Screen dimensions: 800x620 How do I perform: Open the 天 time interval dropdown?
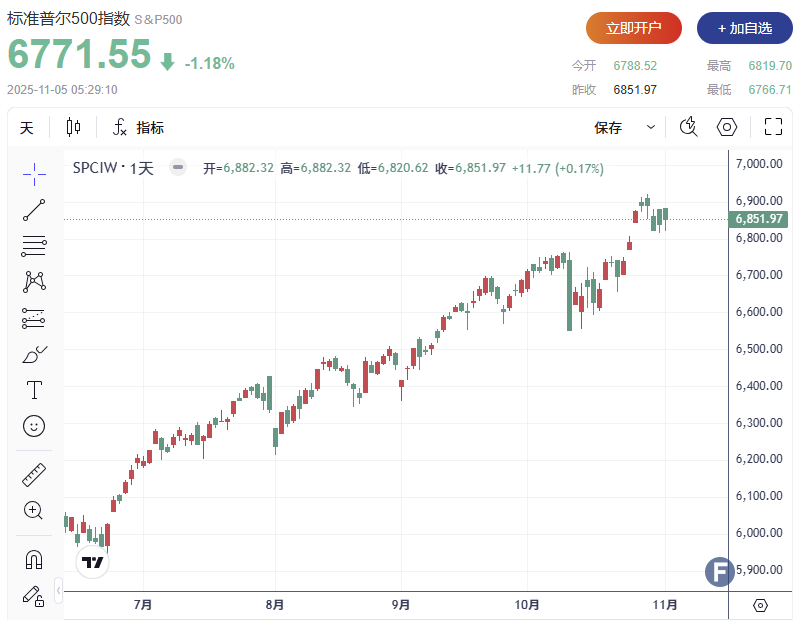[x=27, y=128]
